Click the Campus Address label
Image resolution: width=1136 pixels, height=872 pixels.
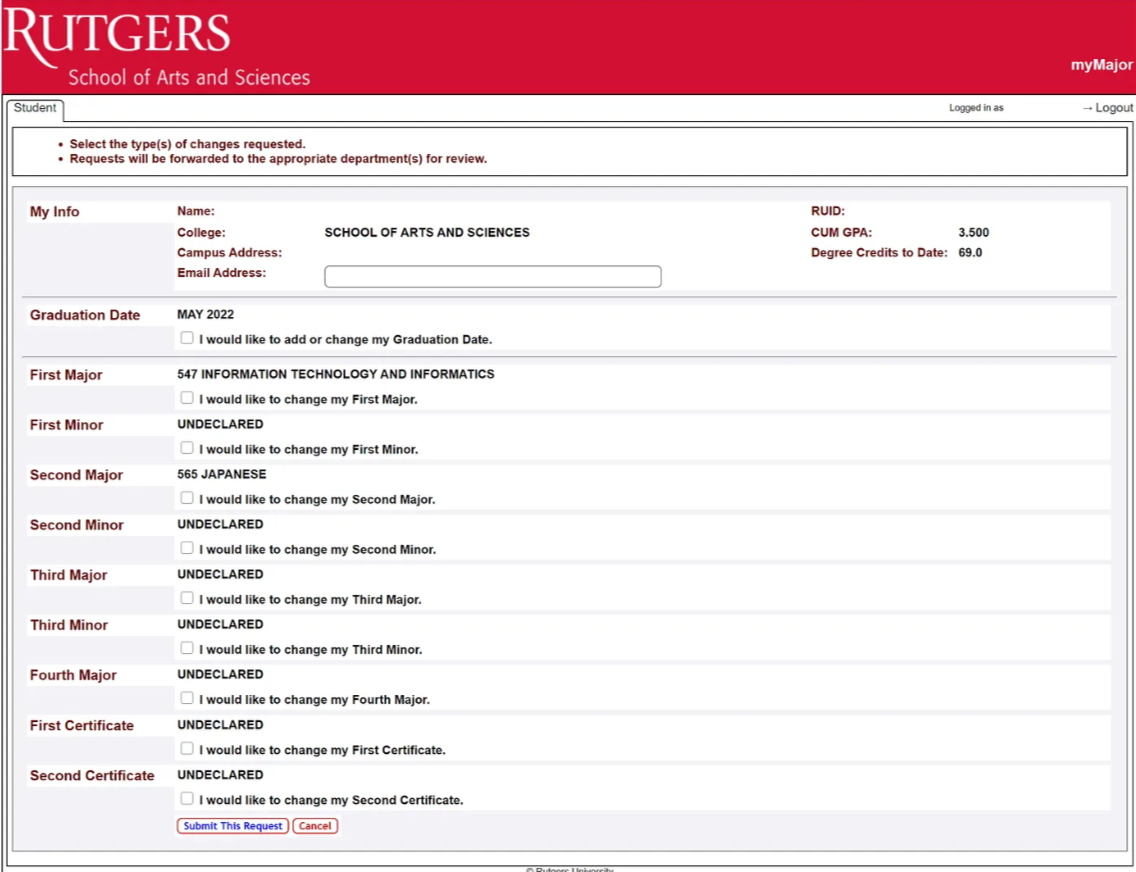click(x=229, y=253)
